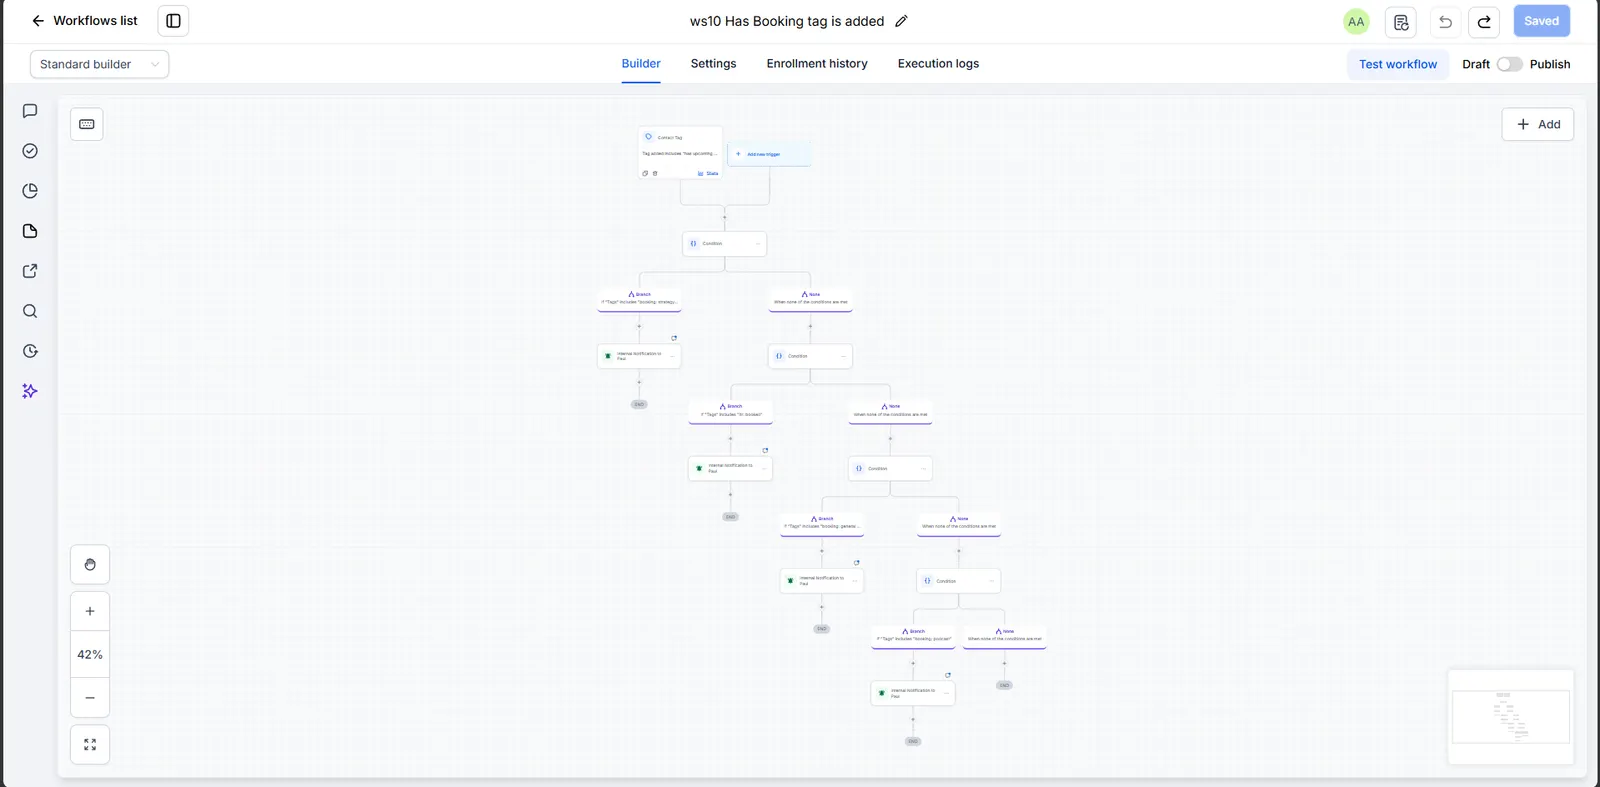Open the search magnifier icon in left sidebar

click(30, 311)
